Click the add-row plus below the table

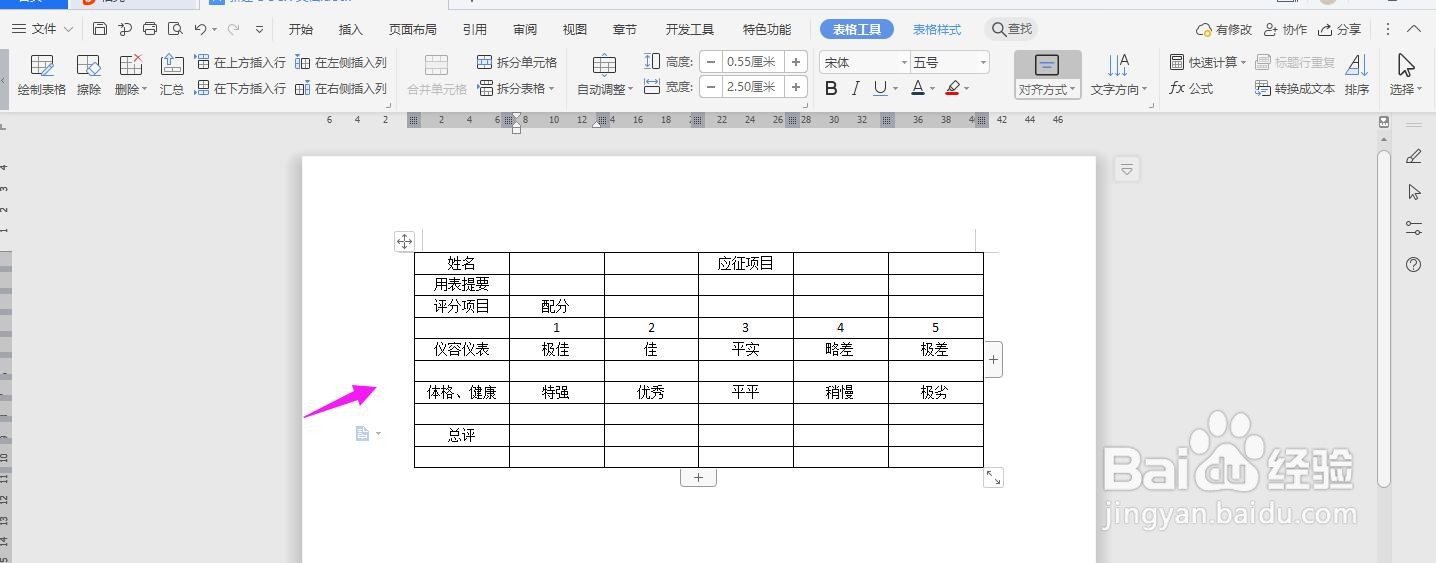[x=698, y=477]
